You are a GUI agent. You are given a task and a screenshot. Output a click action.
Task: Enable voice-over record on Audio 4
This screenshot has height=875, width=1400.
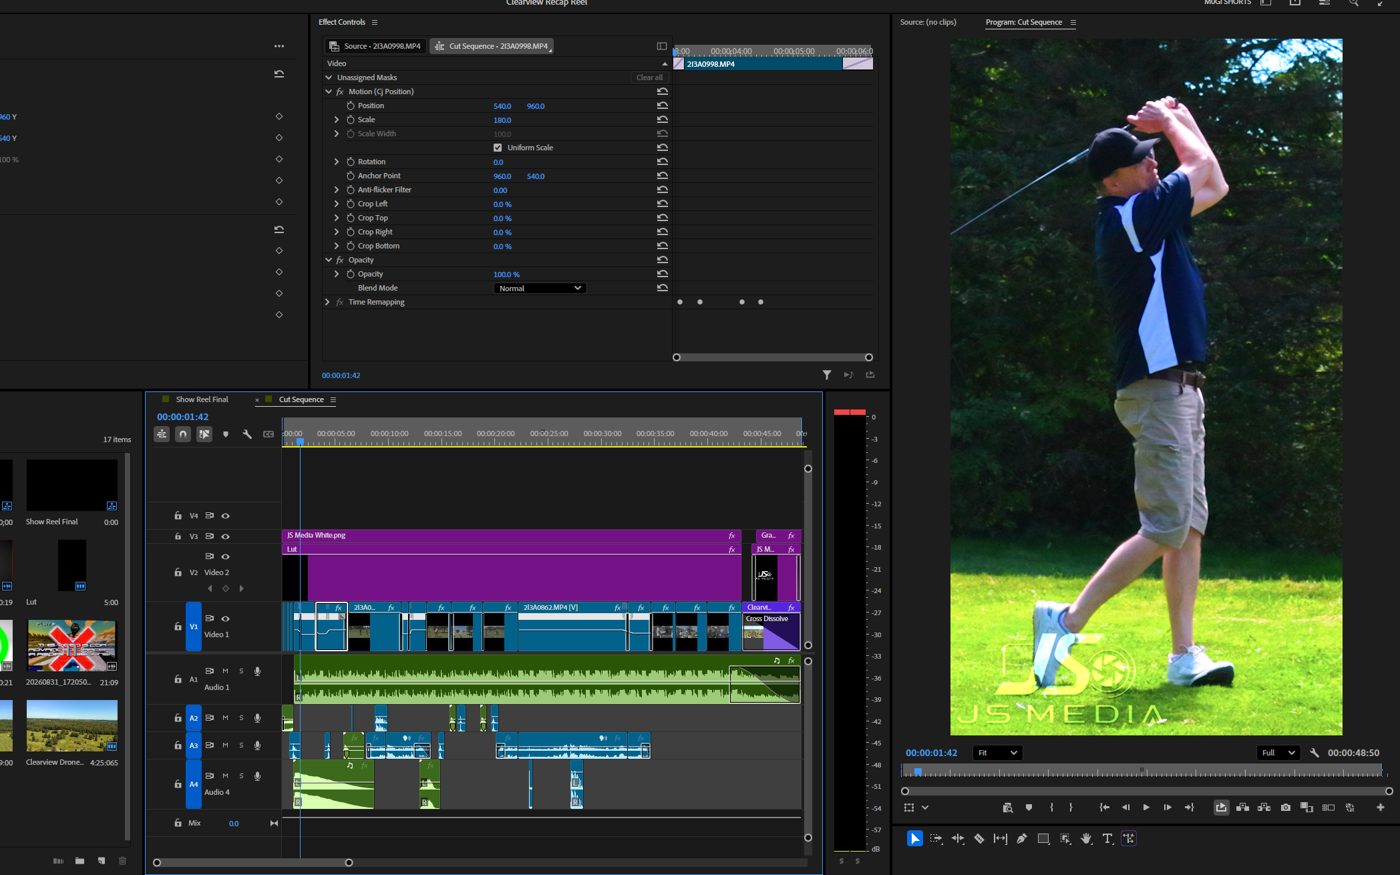(257, 776)
